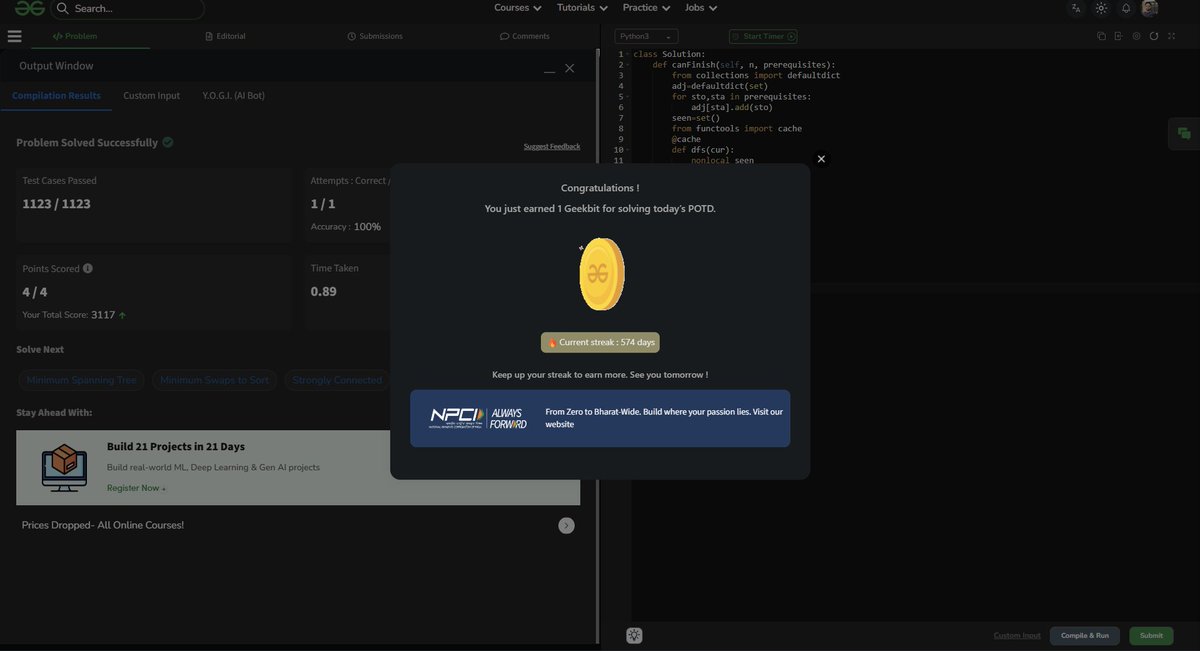Select the Custom Input tab in Output Window
The width and height of the screenshot is (1200, 651).
tap(152, 96)
